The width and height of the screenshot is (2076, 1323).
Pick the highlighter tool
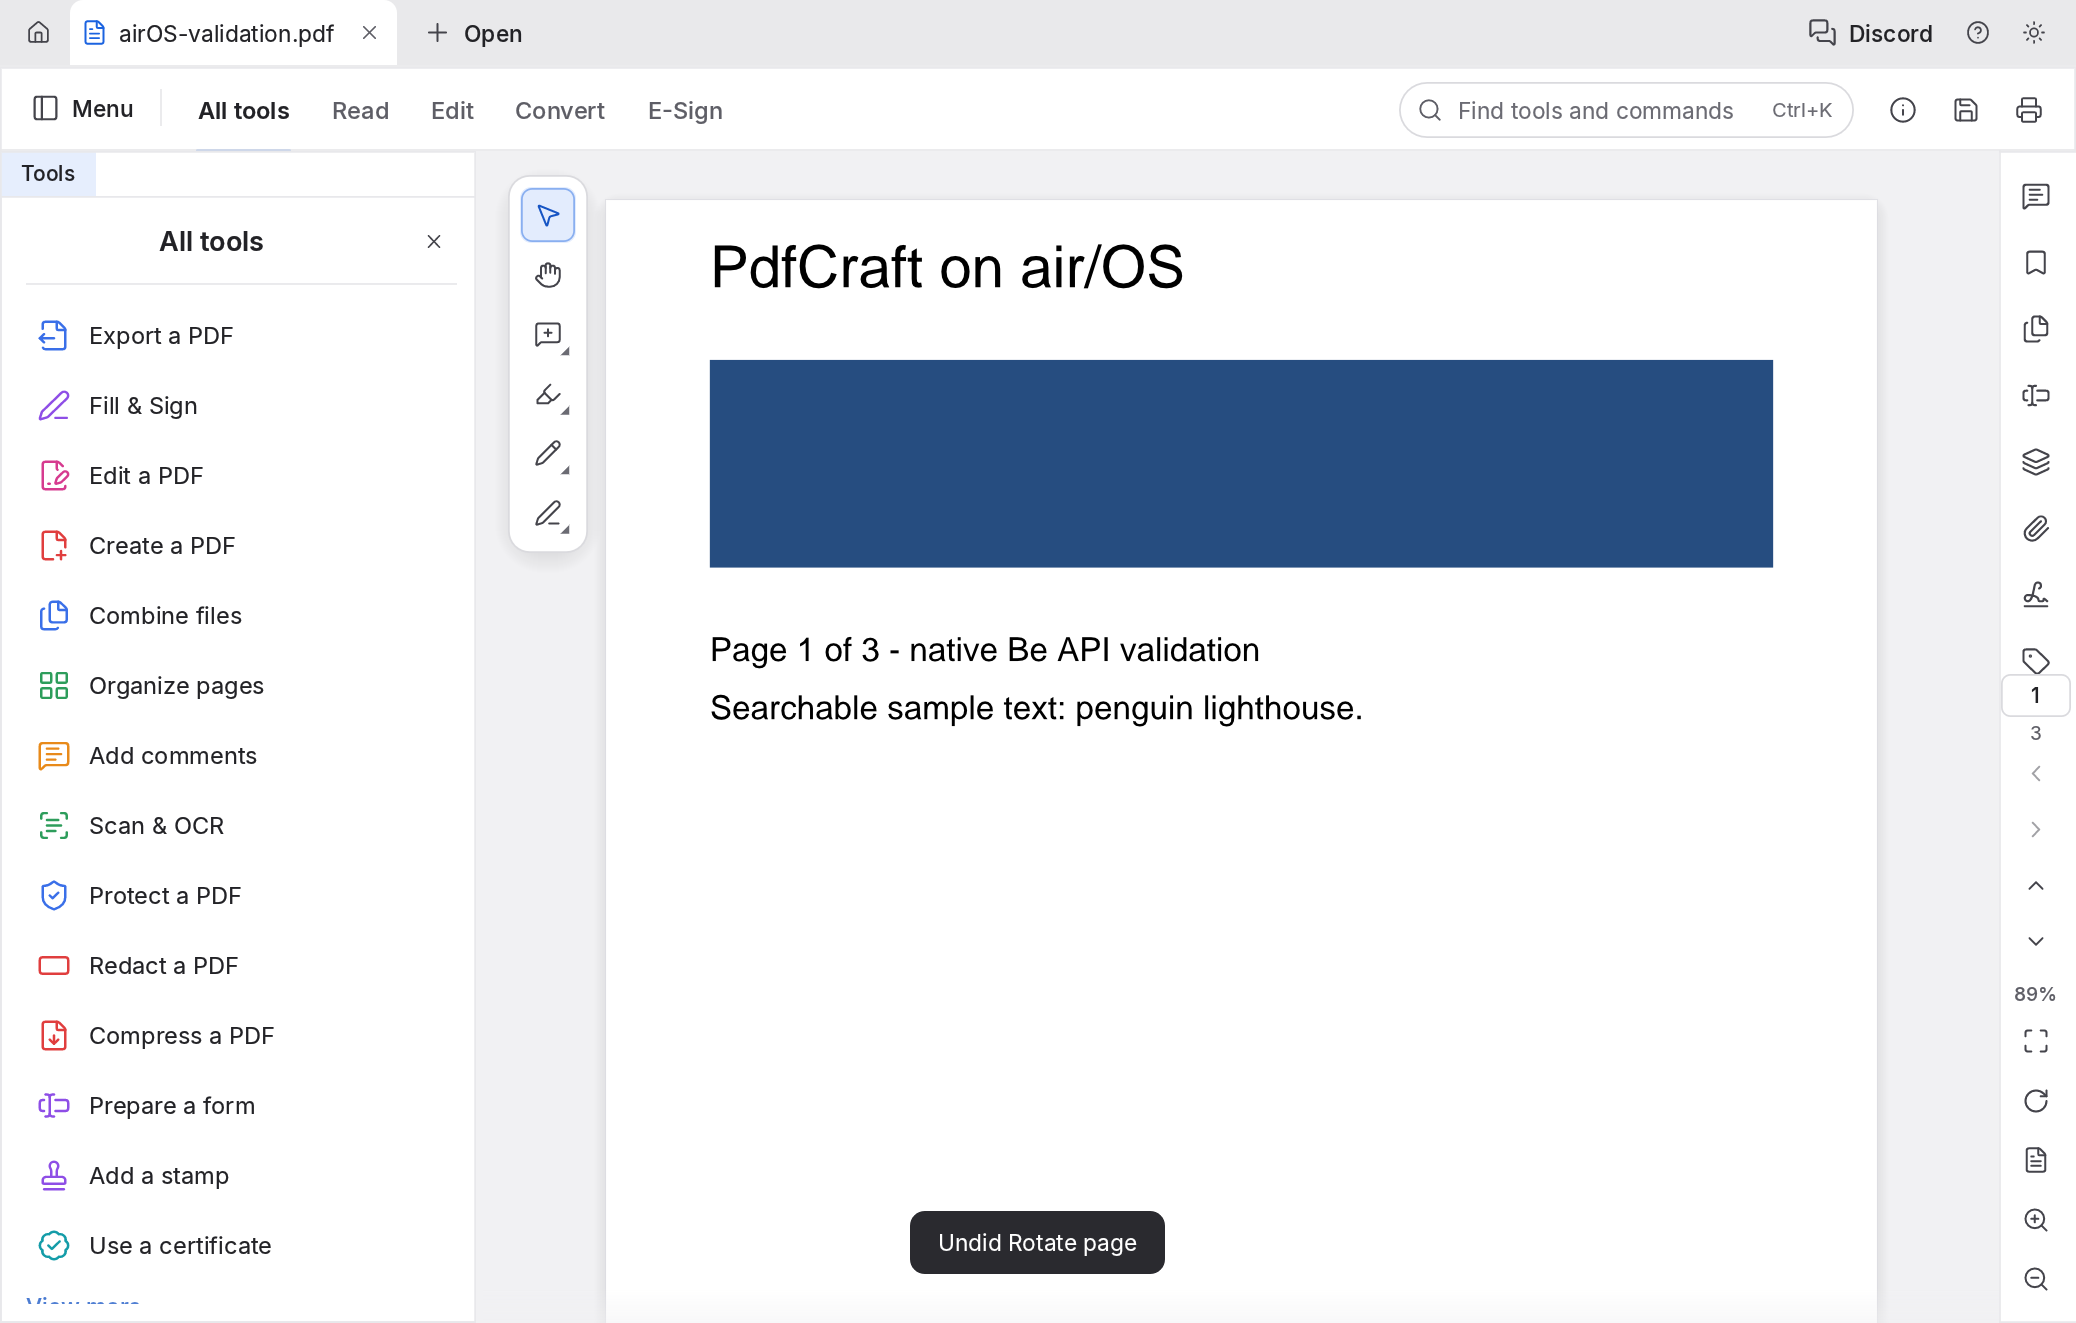click(548, 395)
